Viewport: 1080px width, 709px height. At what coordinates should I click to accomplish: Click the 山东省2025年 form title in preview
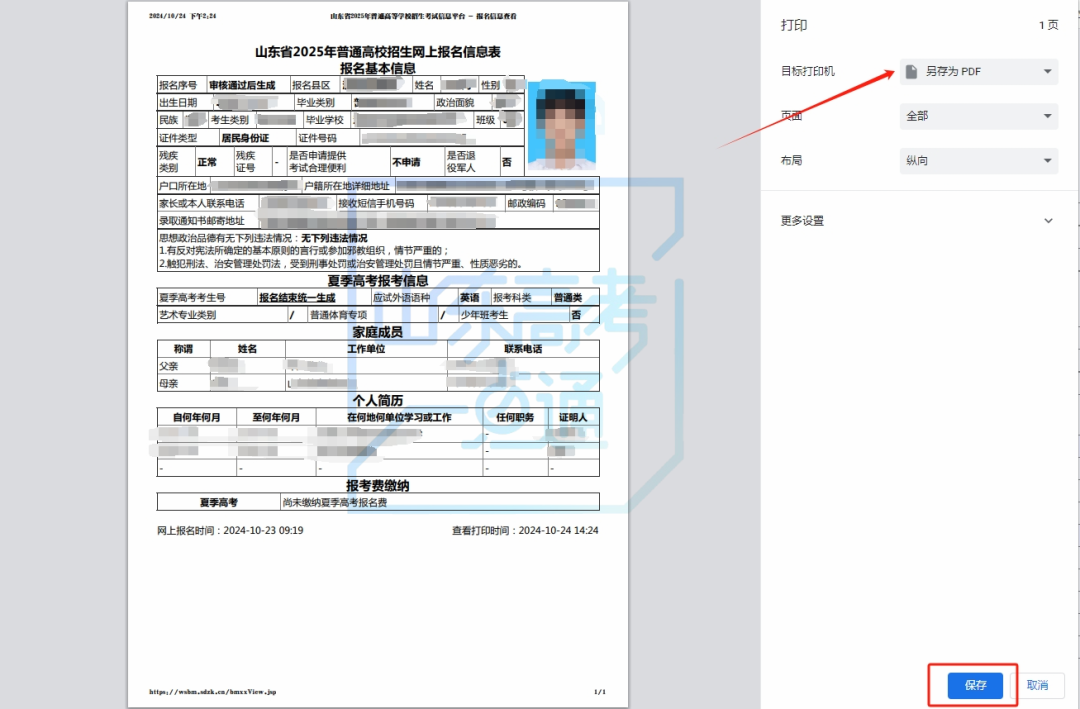pos(377,52)
